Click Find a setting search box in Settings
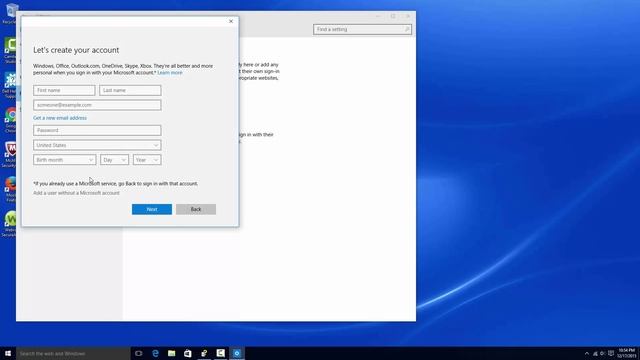 tap(362, 29)
